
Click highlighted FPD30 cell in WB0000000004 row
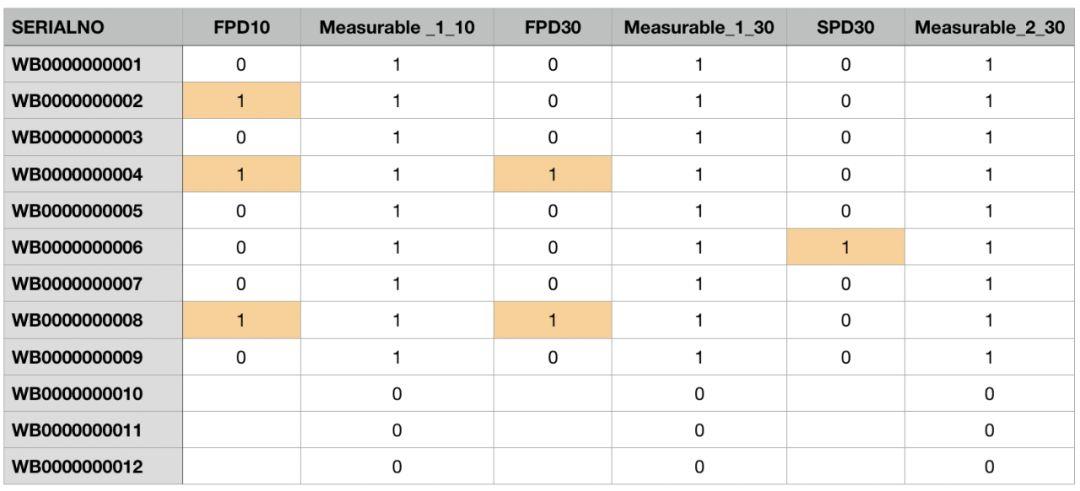tap(553, 174)
